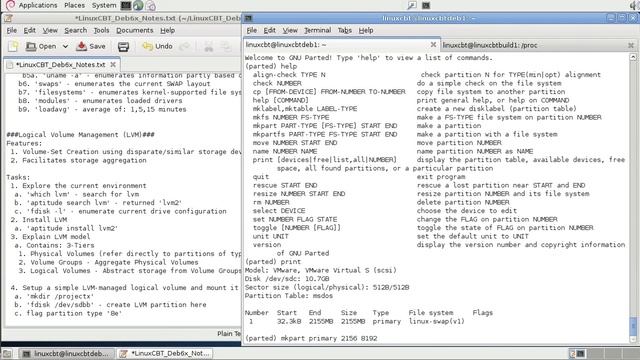The width and height of the screenshot is (640, 360).
Task: Click the workspace switcher first workspace
Action: (577, 353)
